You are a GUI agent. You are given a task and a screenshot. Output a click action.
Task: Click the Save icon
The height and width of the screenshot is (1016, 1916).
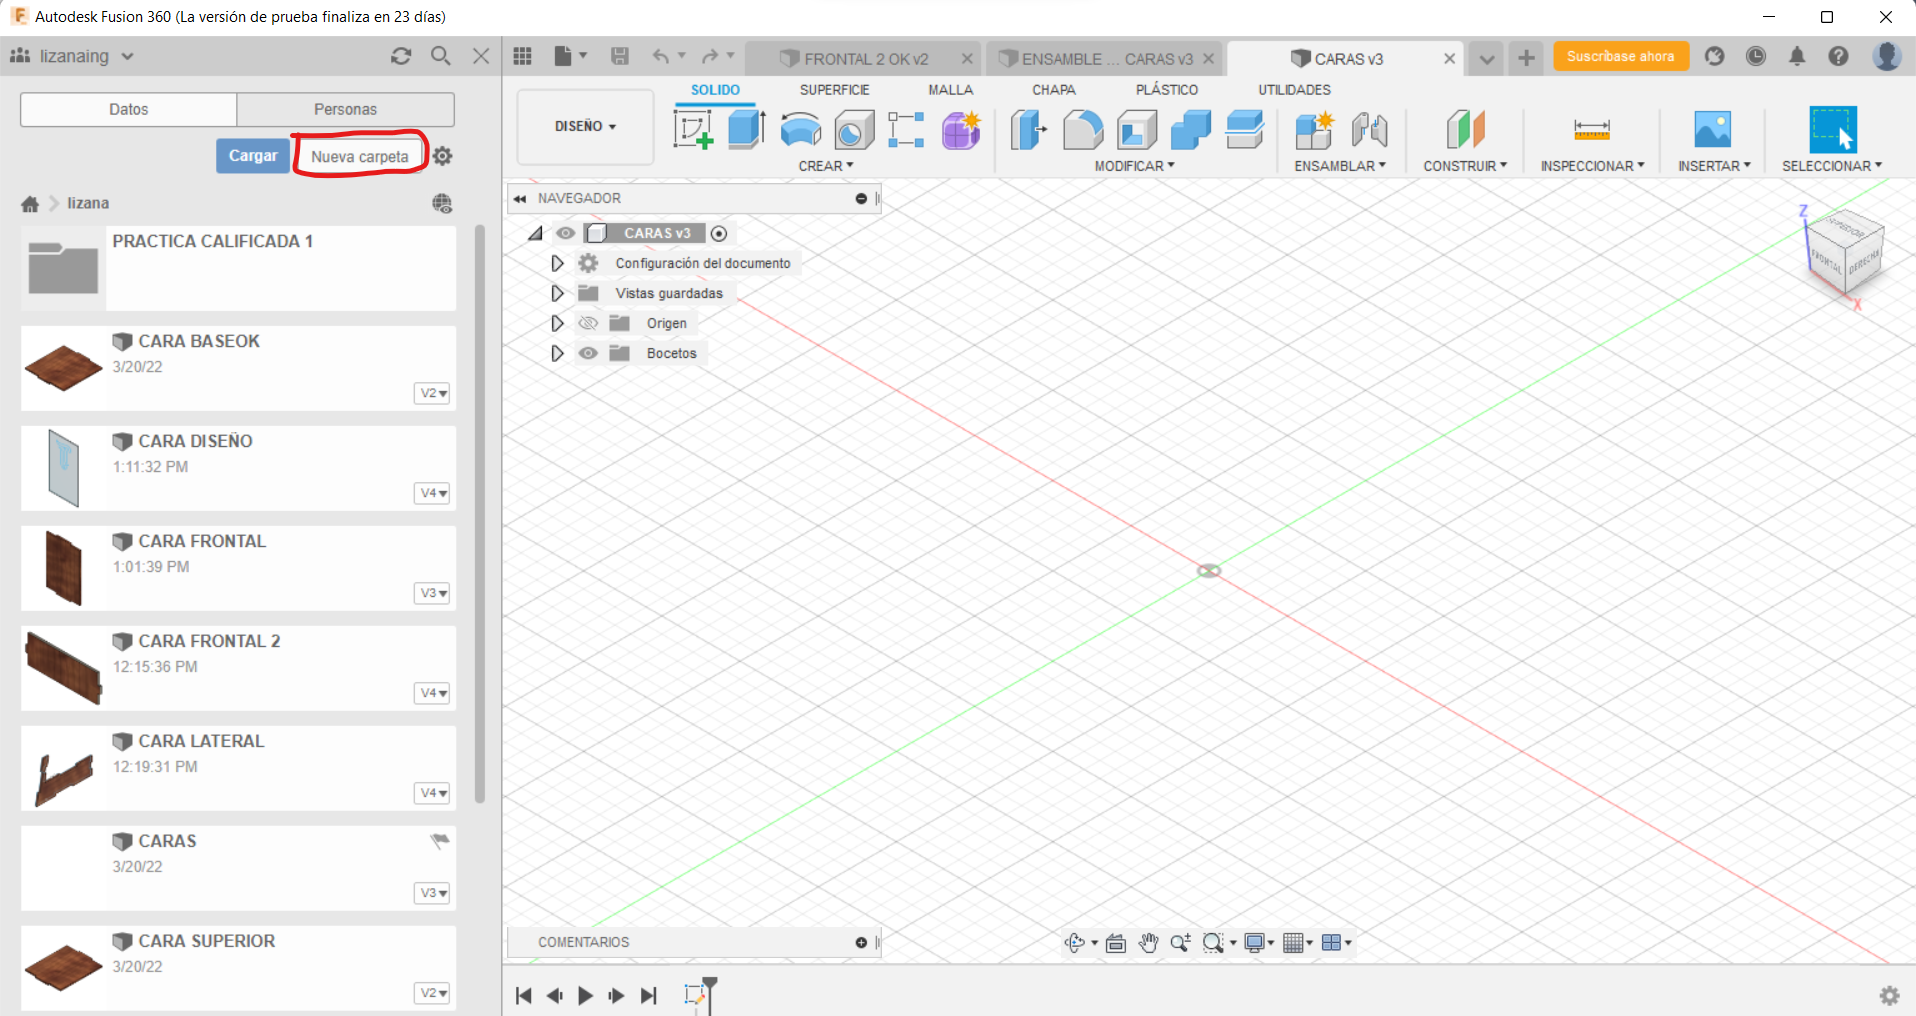click(x=620, y=56)
